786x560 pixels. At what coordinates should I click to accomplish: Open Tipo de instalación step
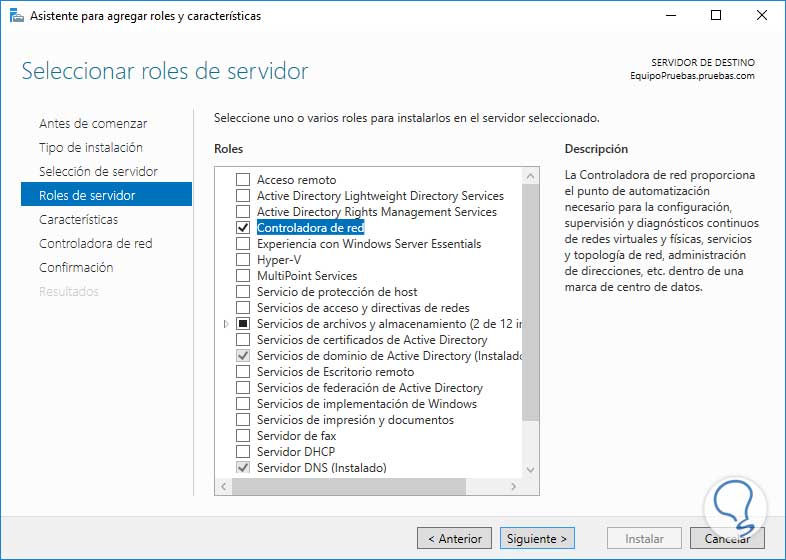coord(91,147)
